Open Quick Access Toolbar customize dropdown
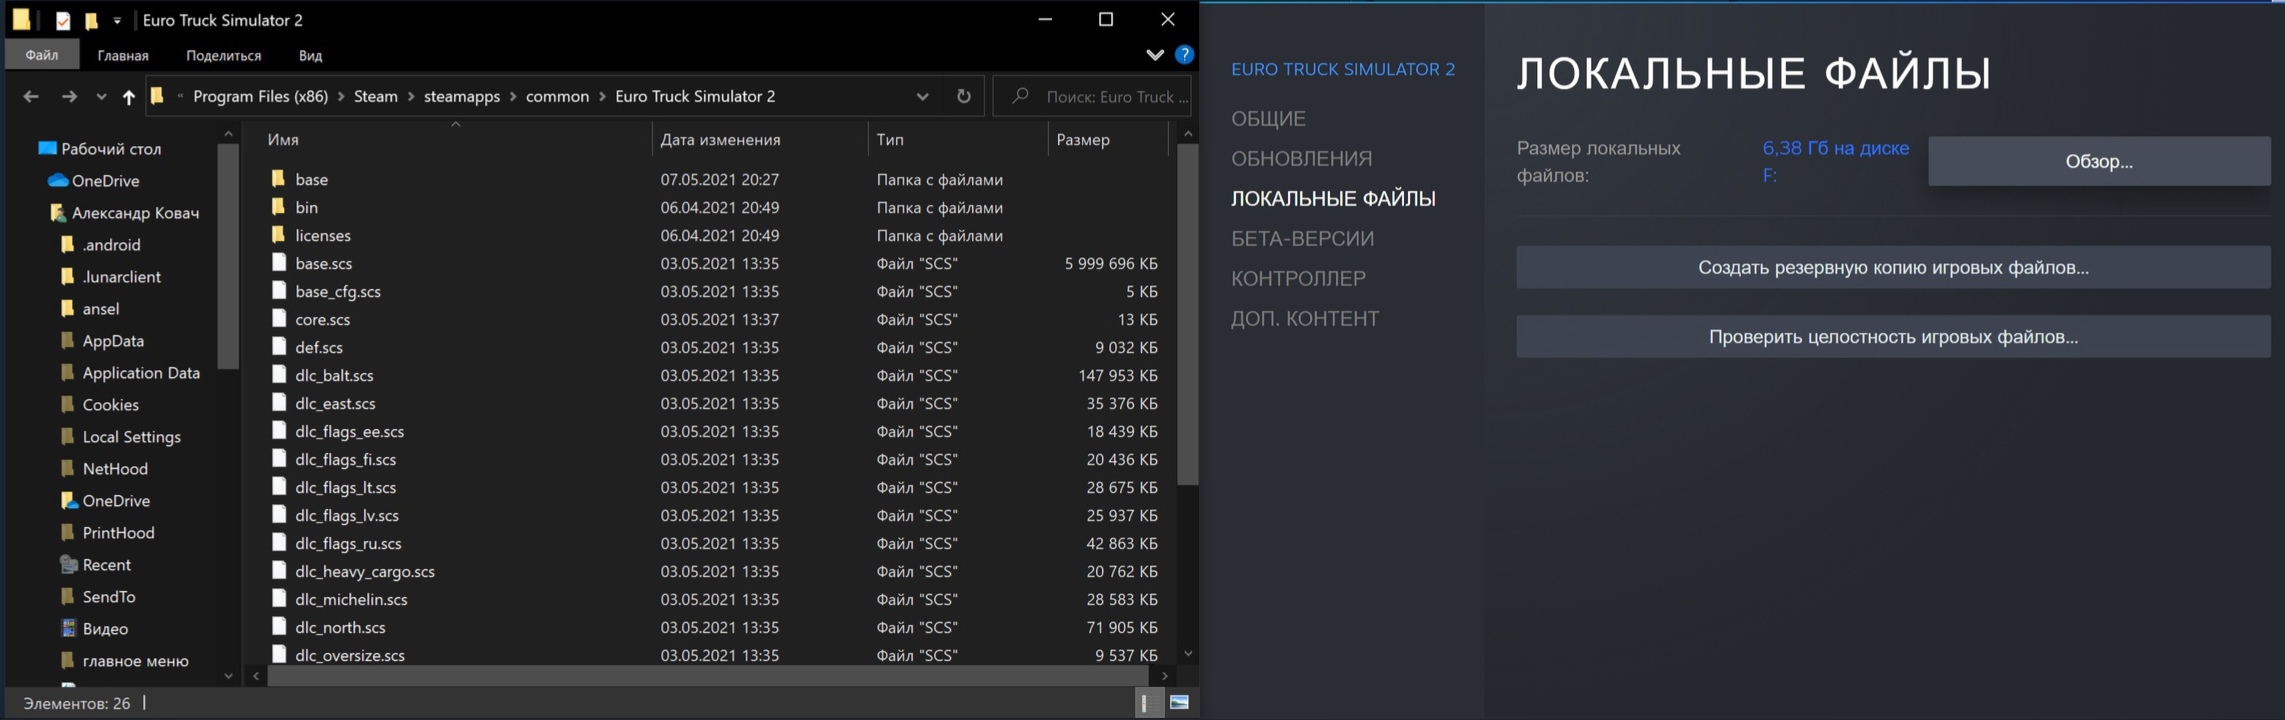2285x720 pixels. [x=117, y=20]
